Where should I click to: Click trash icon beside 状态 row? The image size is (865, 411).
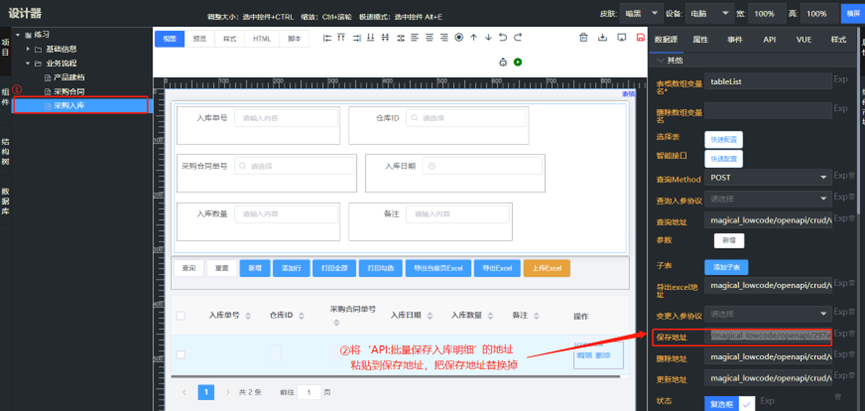click(x=838, y=396)
